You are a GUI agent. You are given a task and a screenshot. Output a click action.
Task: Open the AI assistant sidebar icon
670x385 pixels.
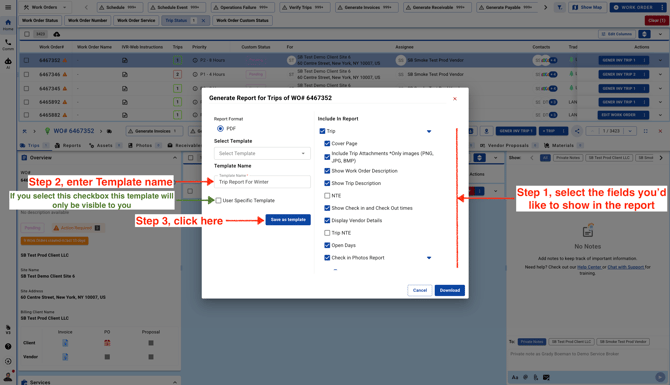(x=8, y=63)
